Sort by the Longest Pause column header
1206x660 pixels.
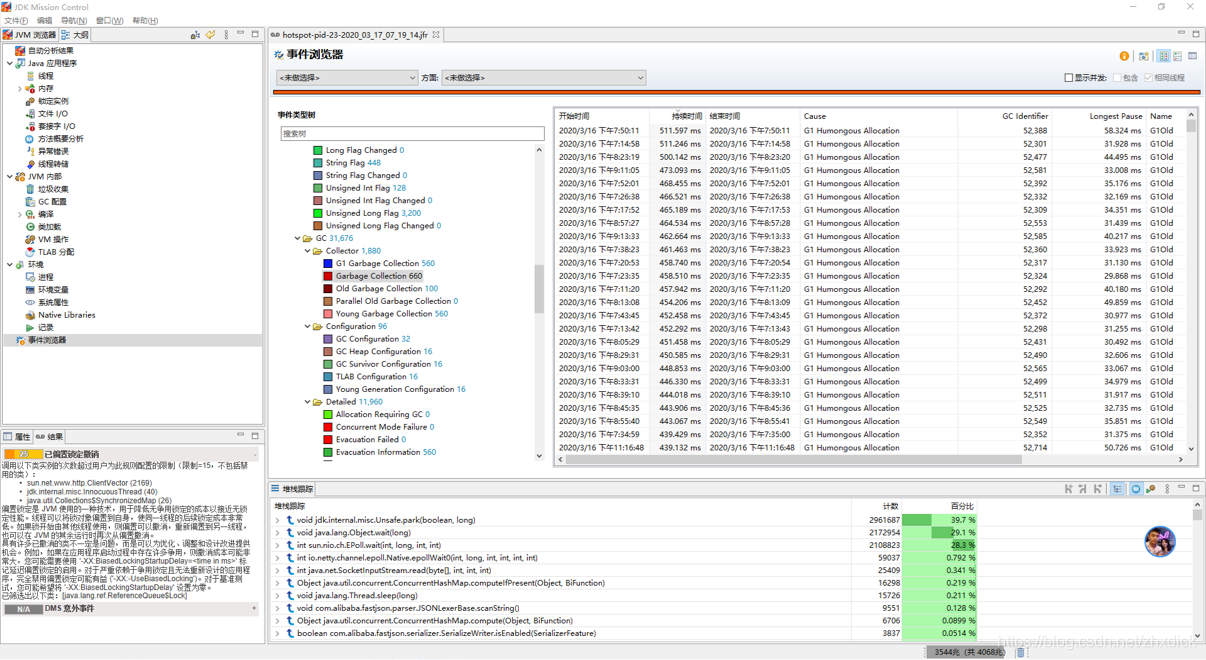(1116, 116)
